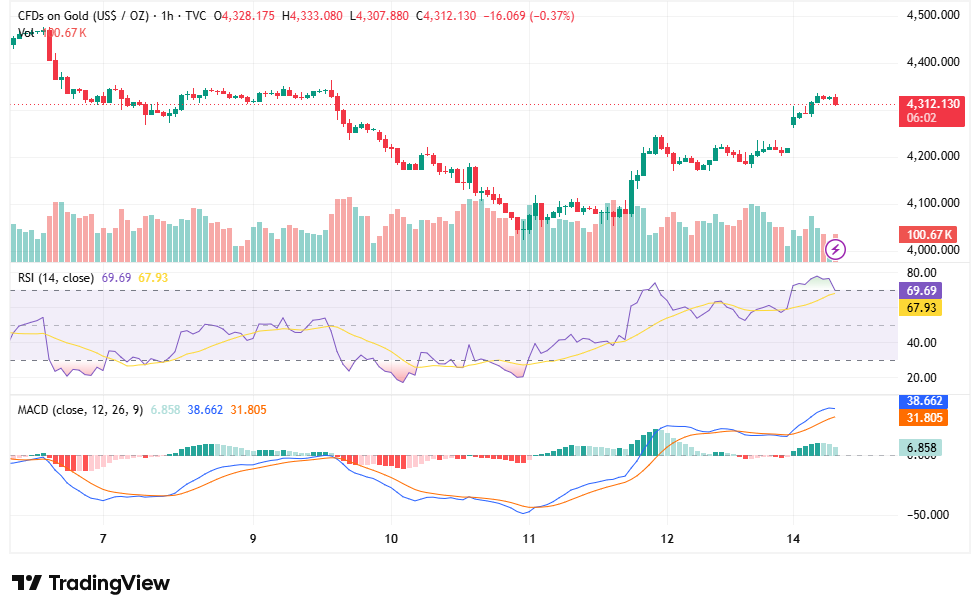The image size is (980, 613).
Task: Click the MACD histogram tag 6.858
Action: (x=921, y=447)
